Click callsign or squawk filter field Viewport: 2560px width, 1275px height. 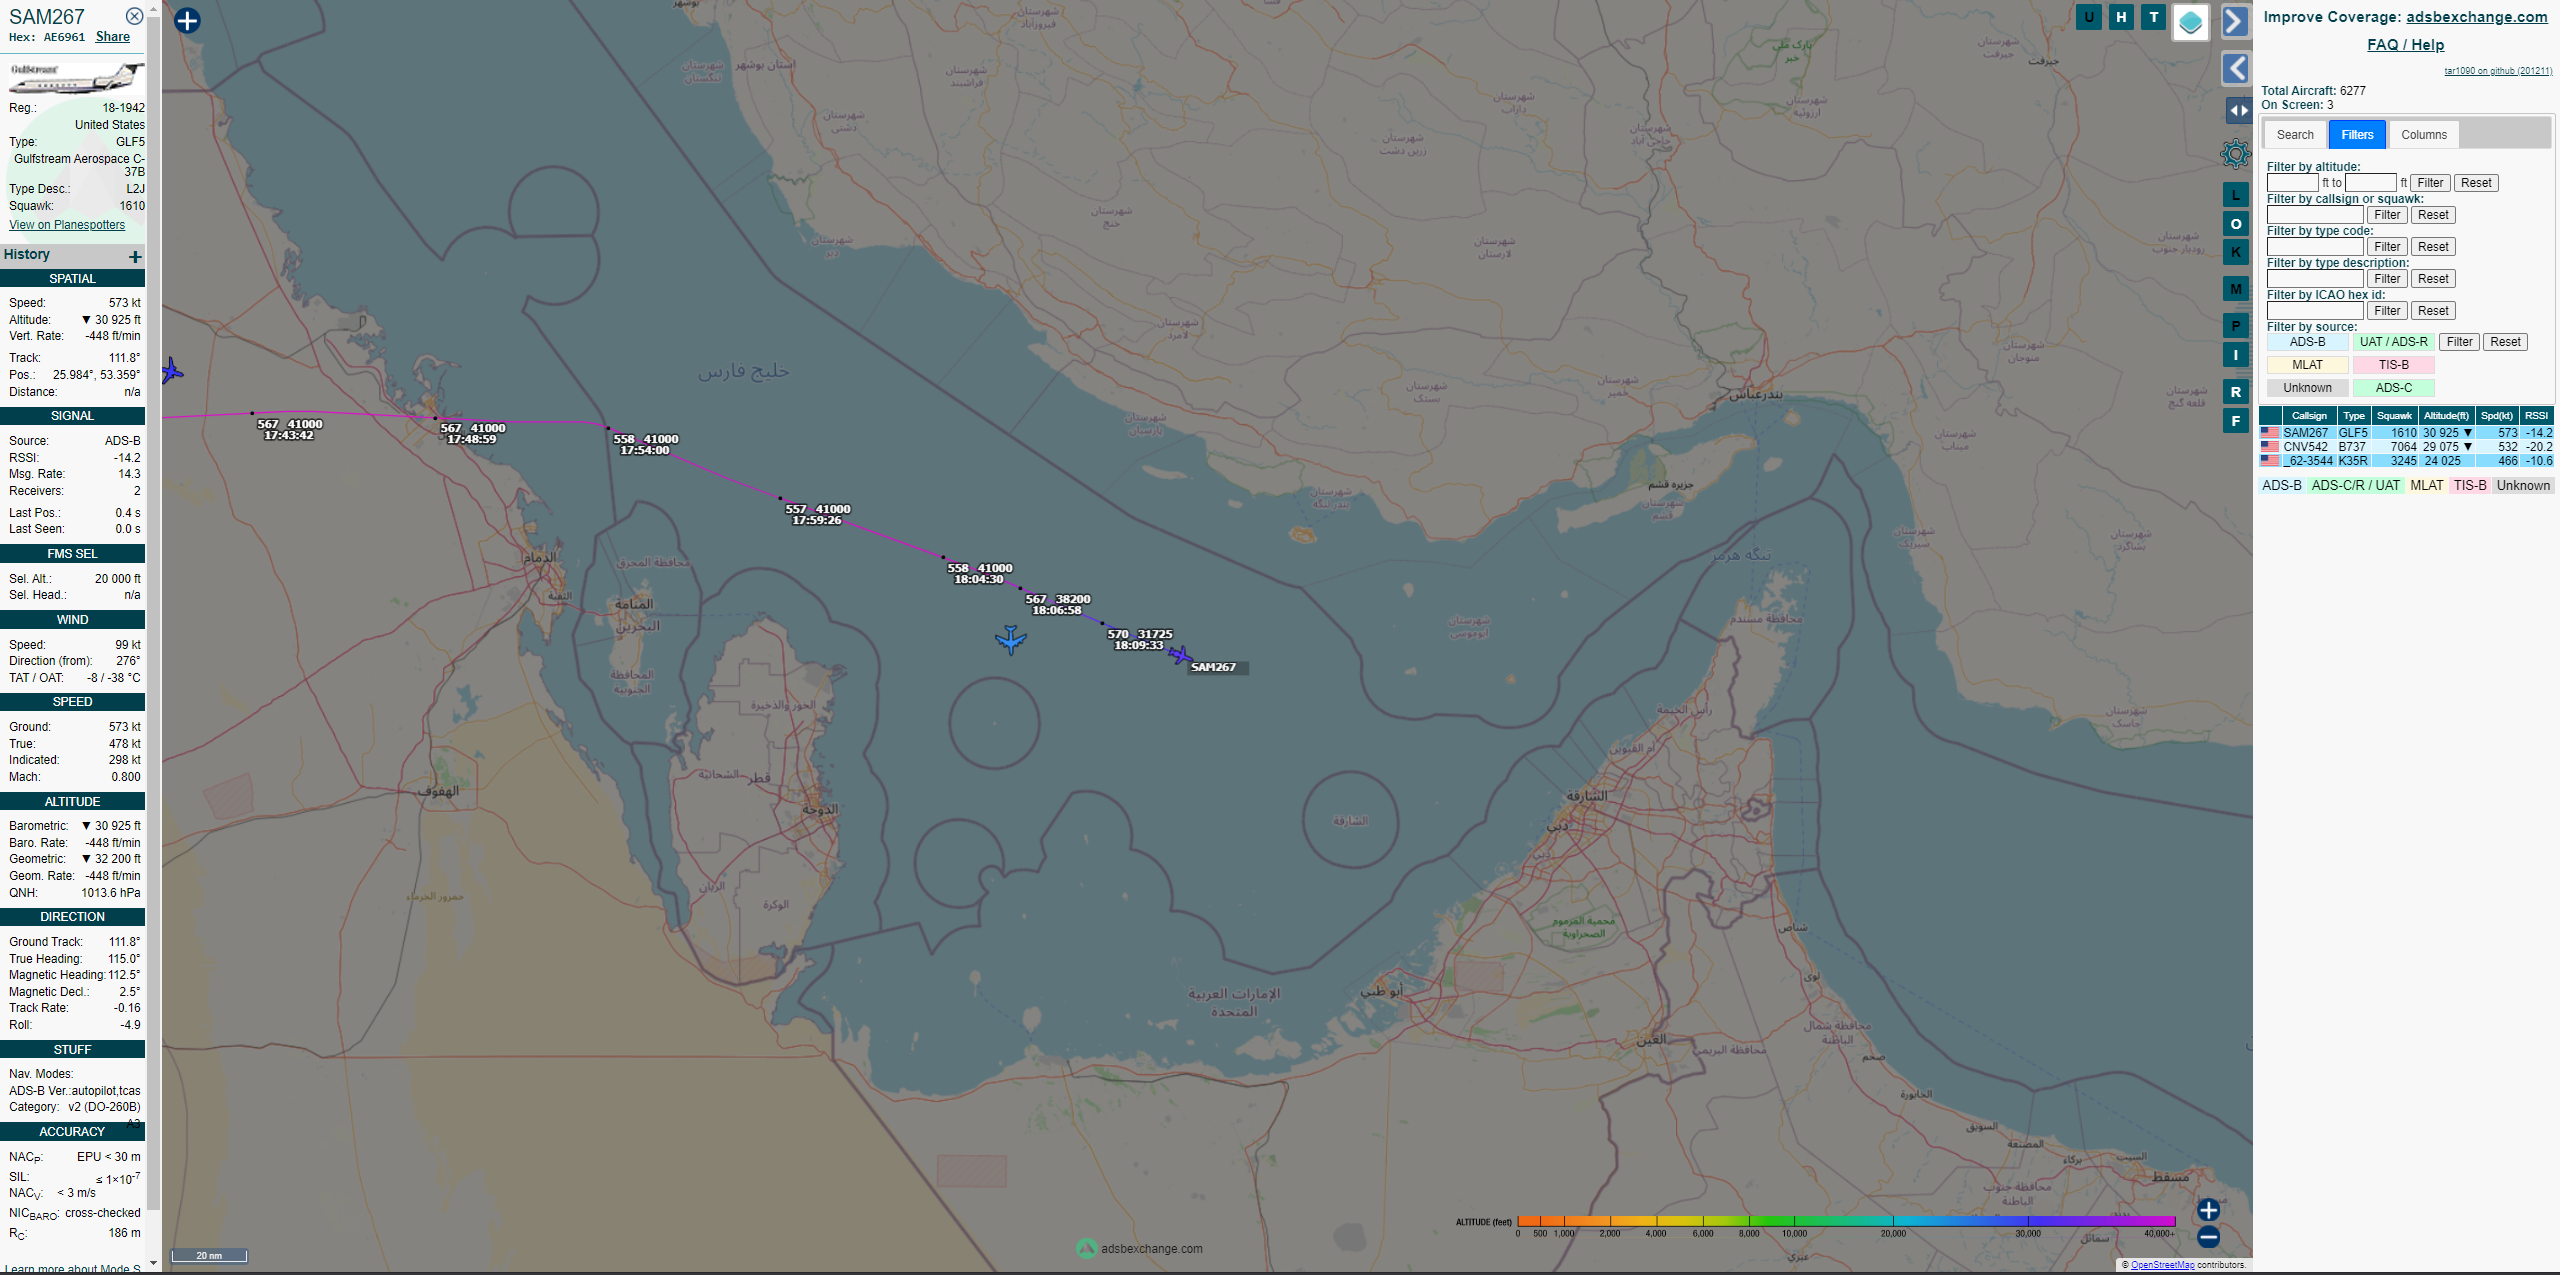[2315, 215]
